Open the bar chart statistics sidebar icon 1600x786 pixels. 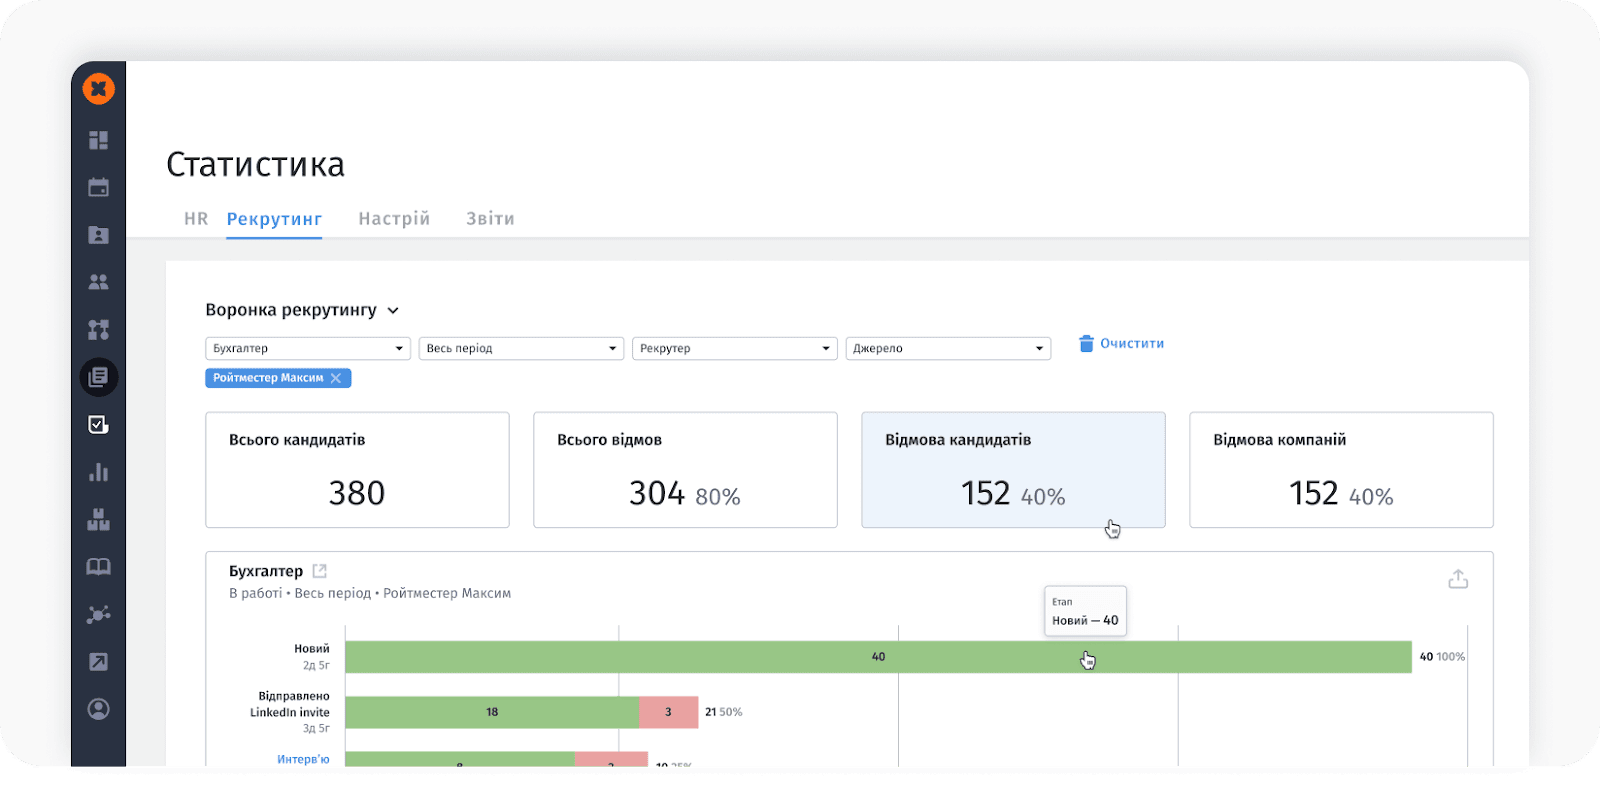point(98,472)
